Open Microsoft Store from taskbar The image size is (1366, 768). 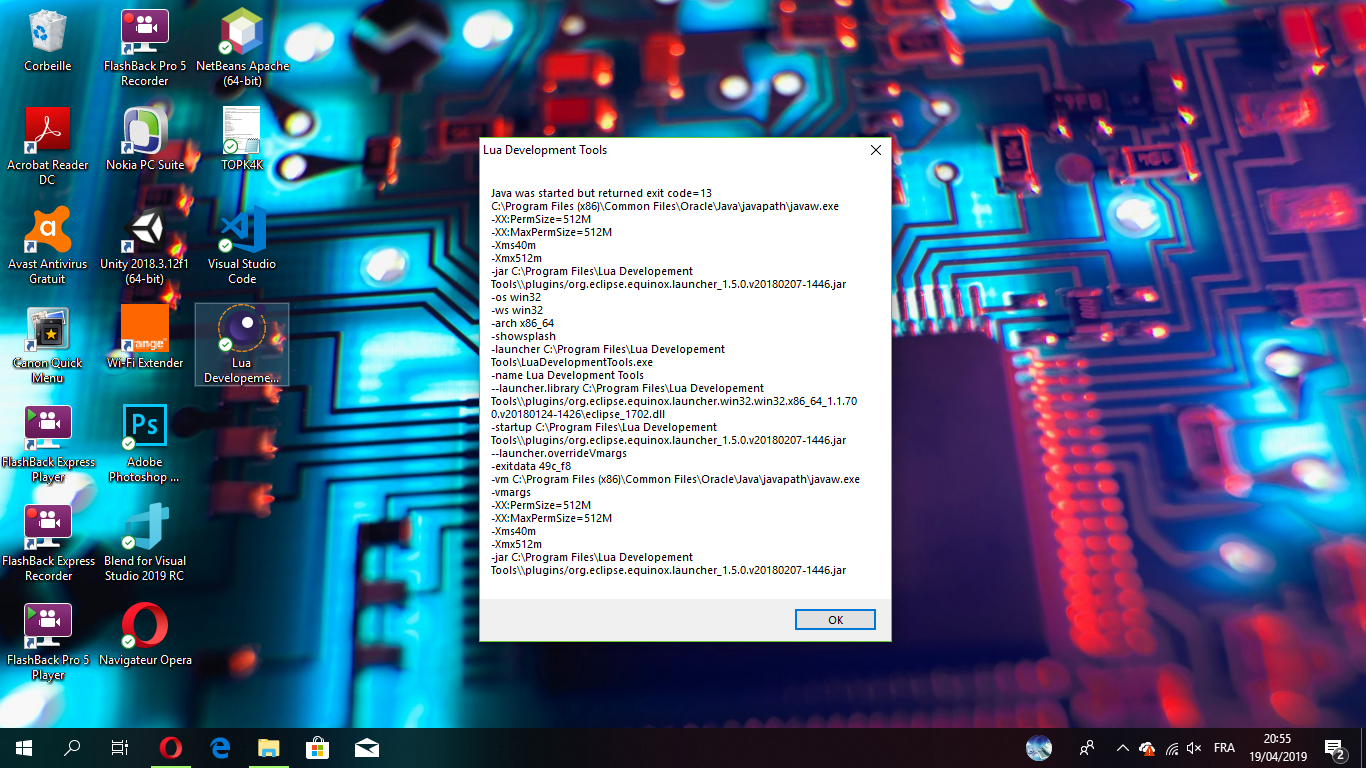click(317, 748)
